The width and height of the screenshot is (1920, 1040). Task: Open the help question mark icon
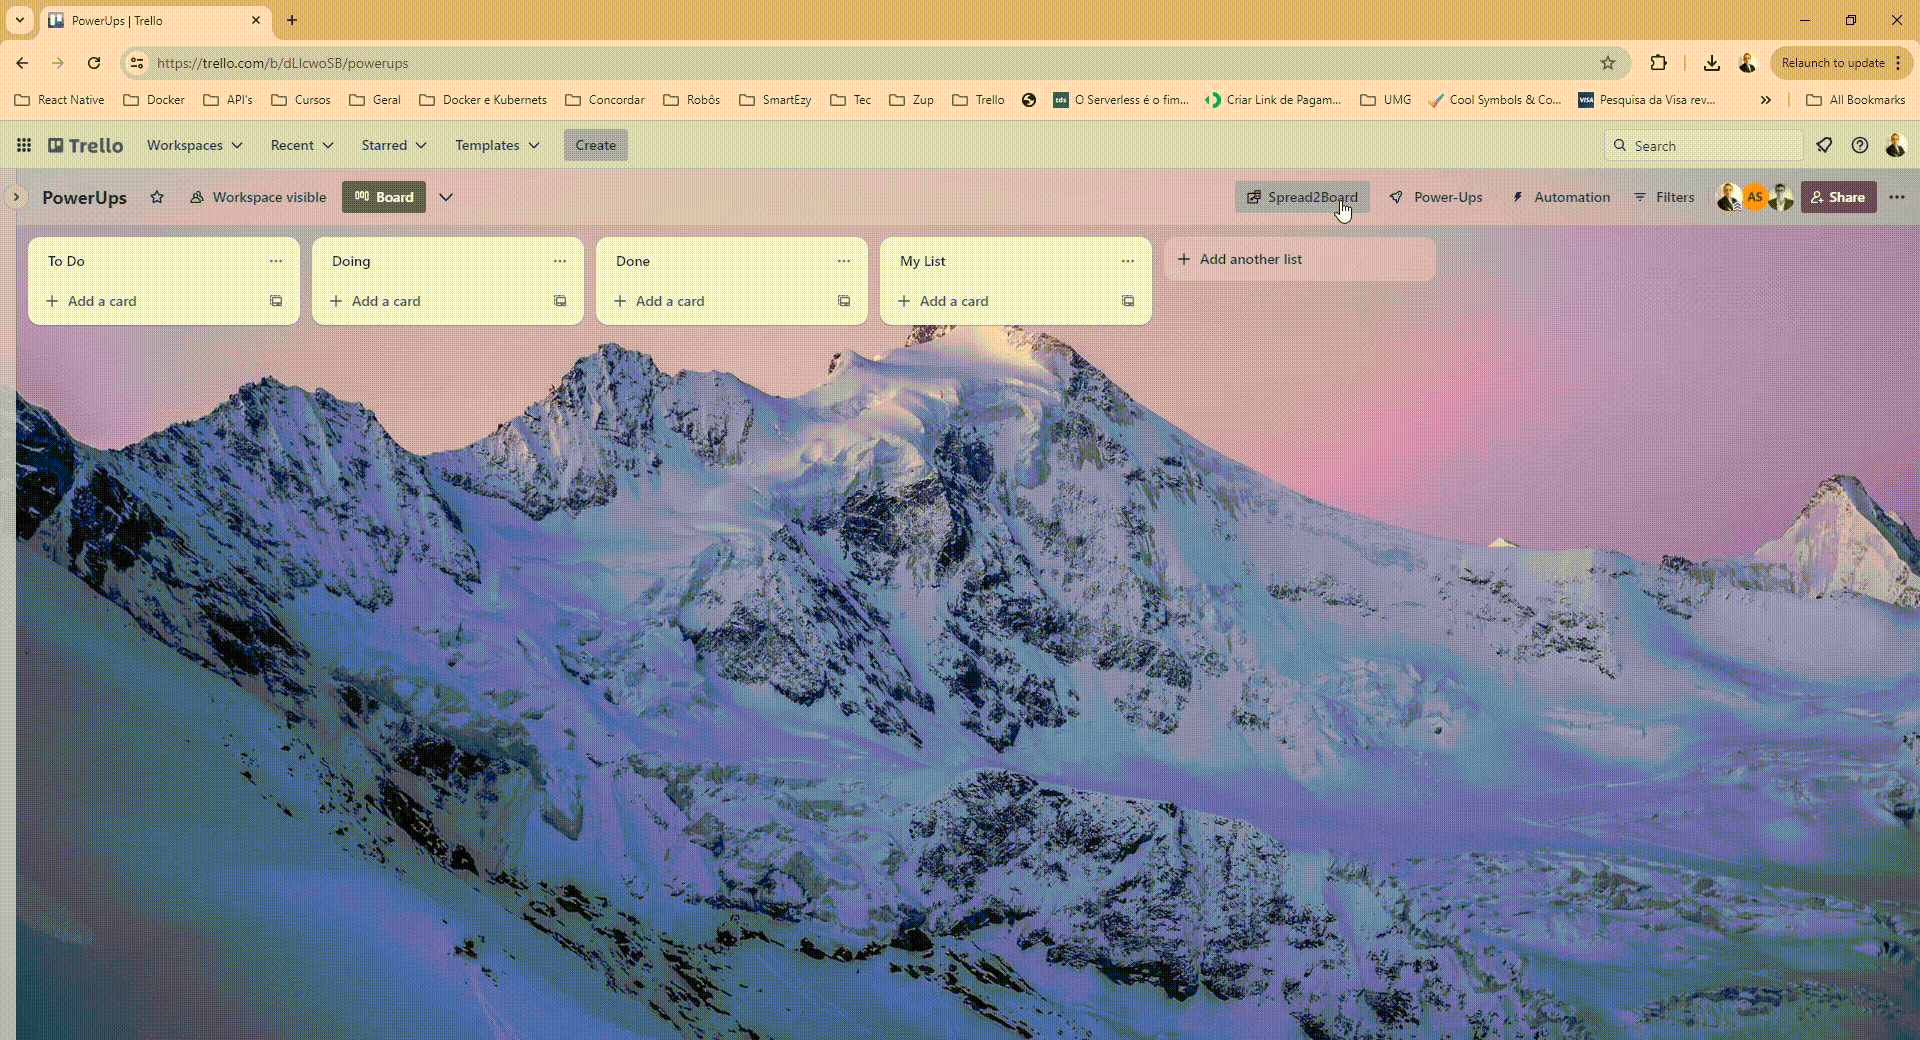pos(1860,145)
